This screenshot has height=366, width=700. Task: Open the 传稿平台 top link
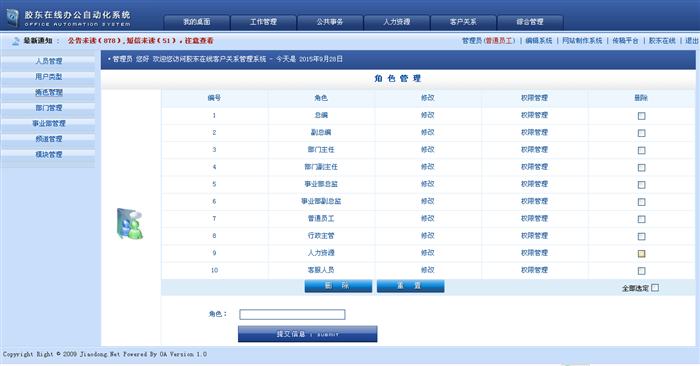625,41
